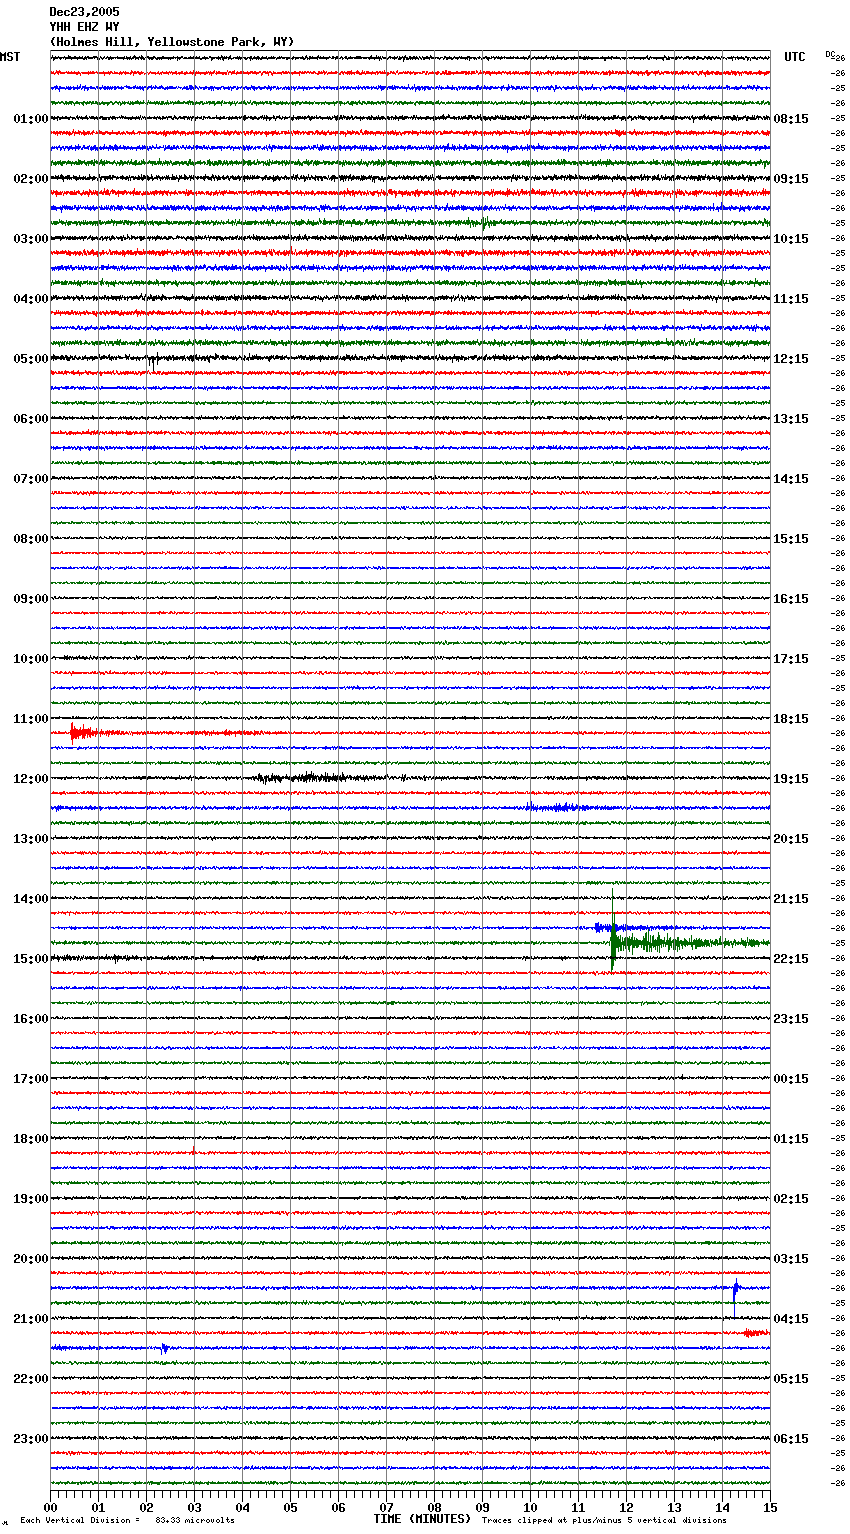Image resolution: width=850 pixels, height=1534 pixels.
Task: Click the green burst on the trace above 03:00
Action: coord(484,222)
